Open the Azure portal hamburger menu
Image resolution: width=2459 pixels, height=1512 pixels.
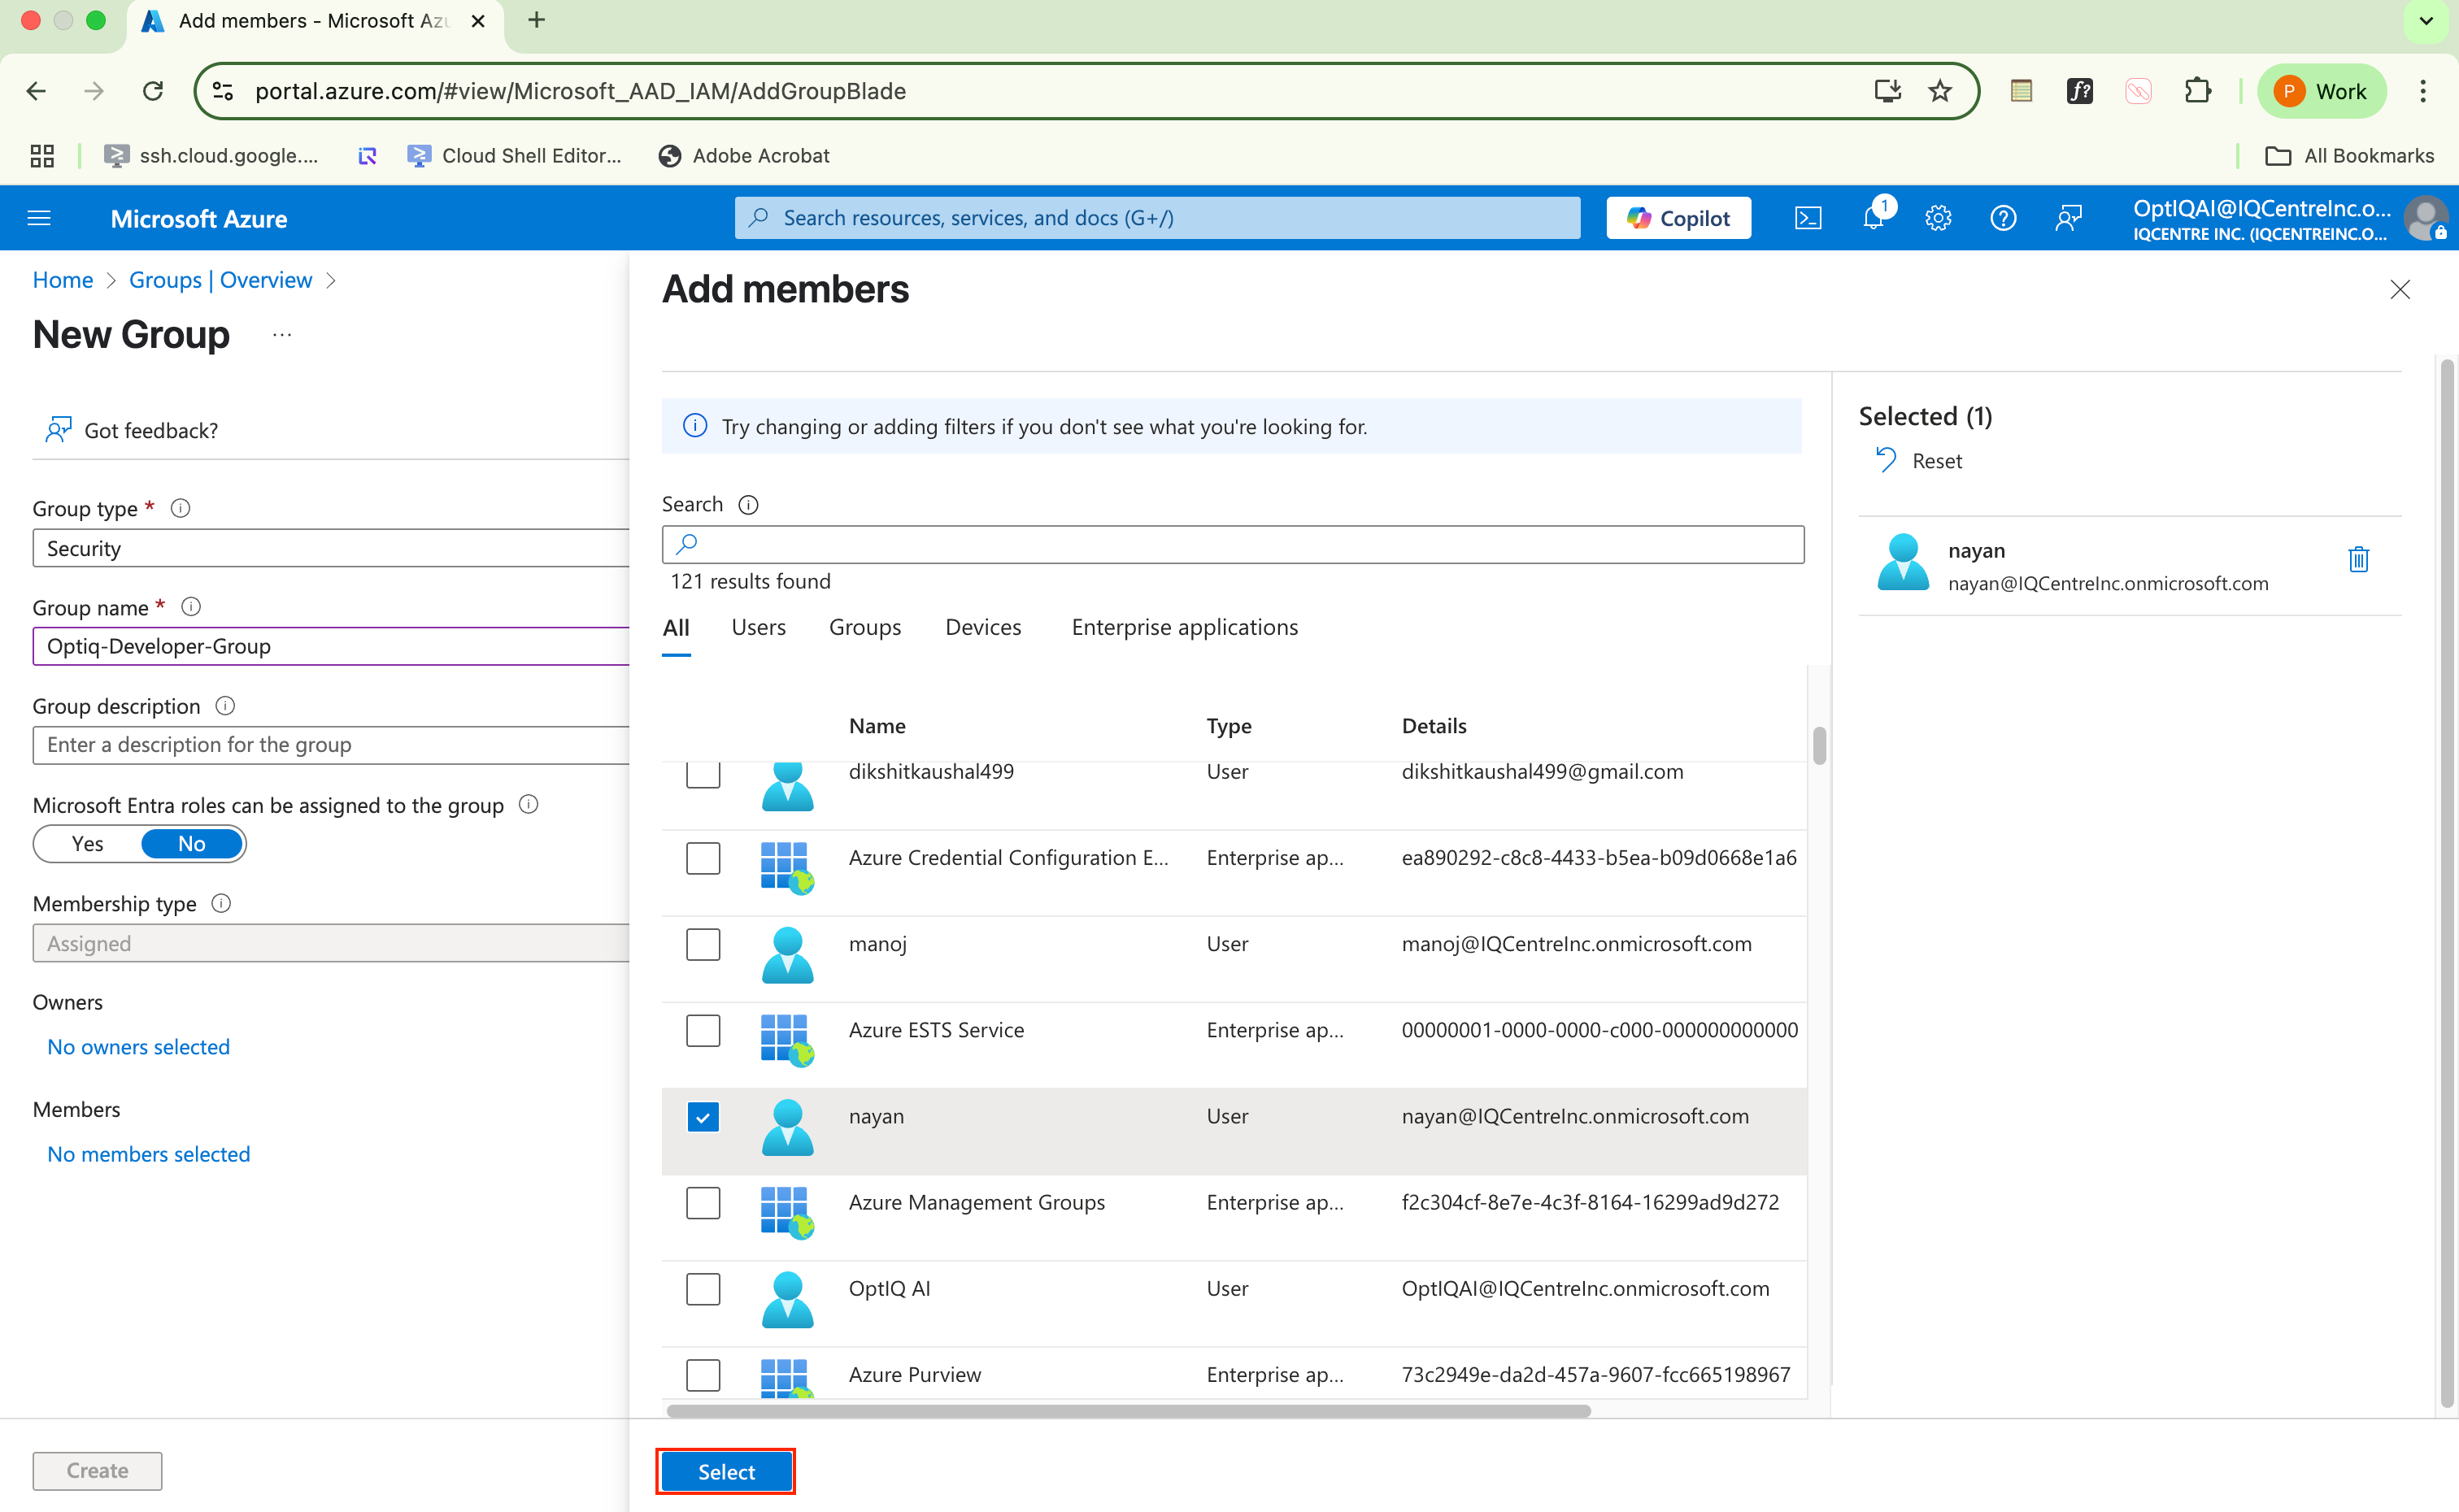39,218
